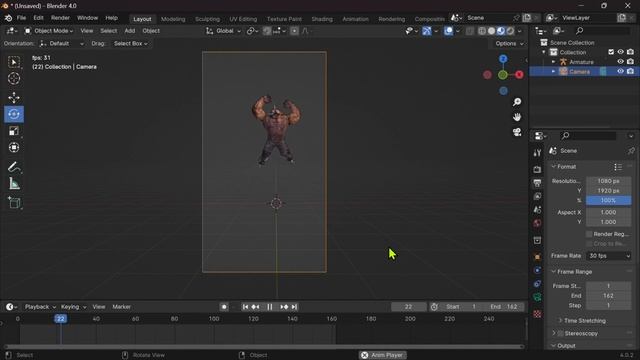Click the pan view hand icon

click(x=517, y=117)
